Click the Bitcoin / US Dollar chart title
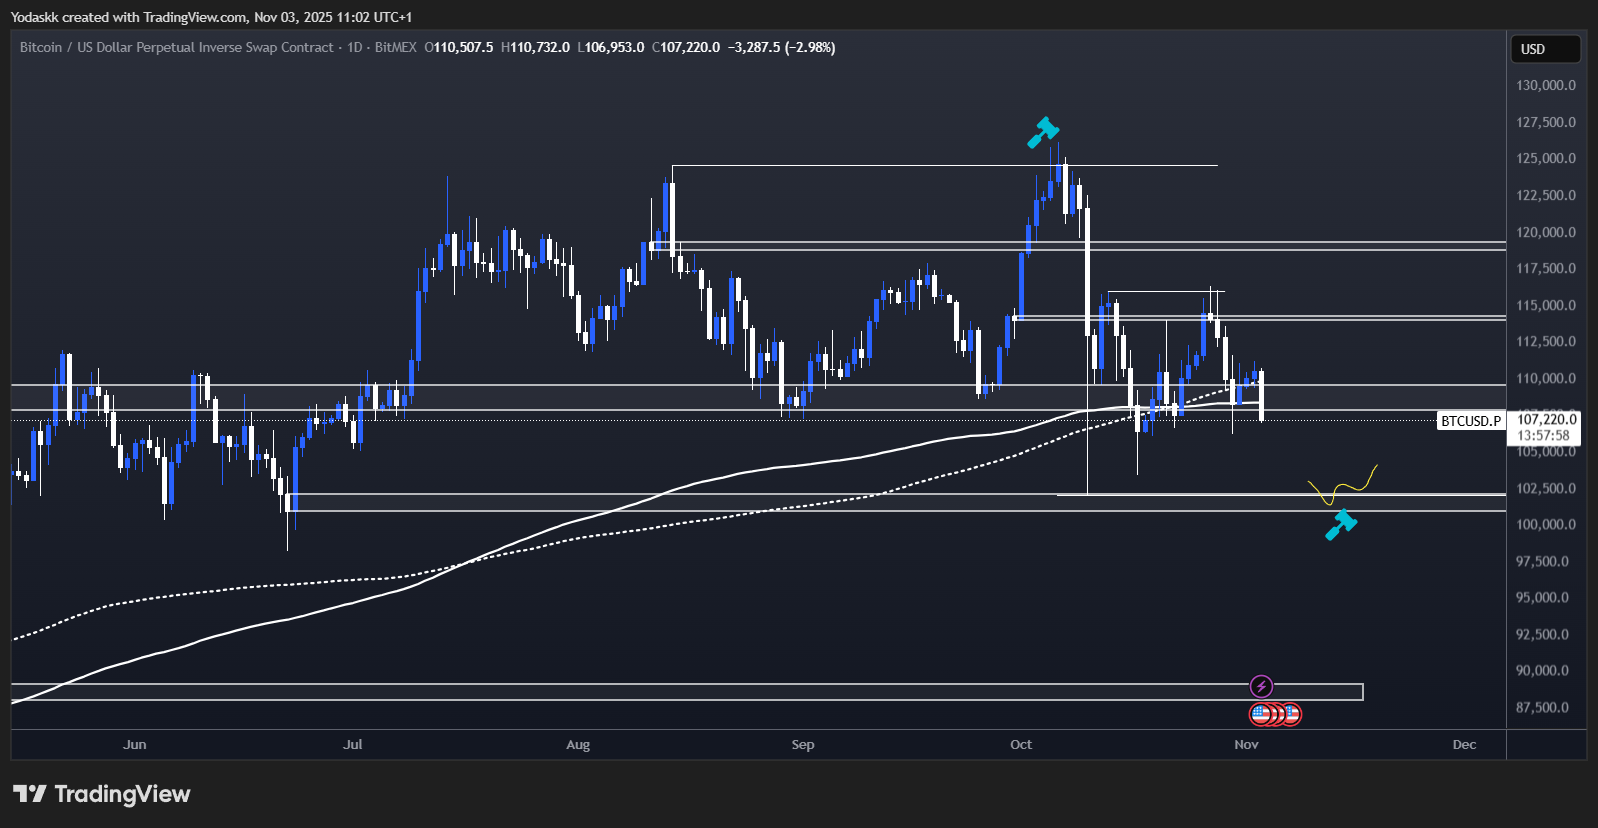The image size is (1598, 828). point(176,47)
